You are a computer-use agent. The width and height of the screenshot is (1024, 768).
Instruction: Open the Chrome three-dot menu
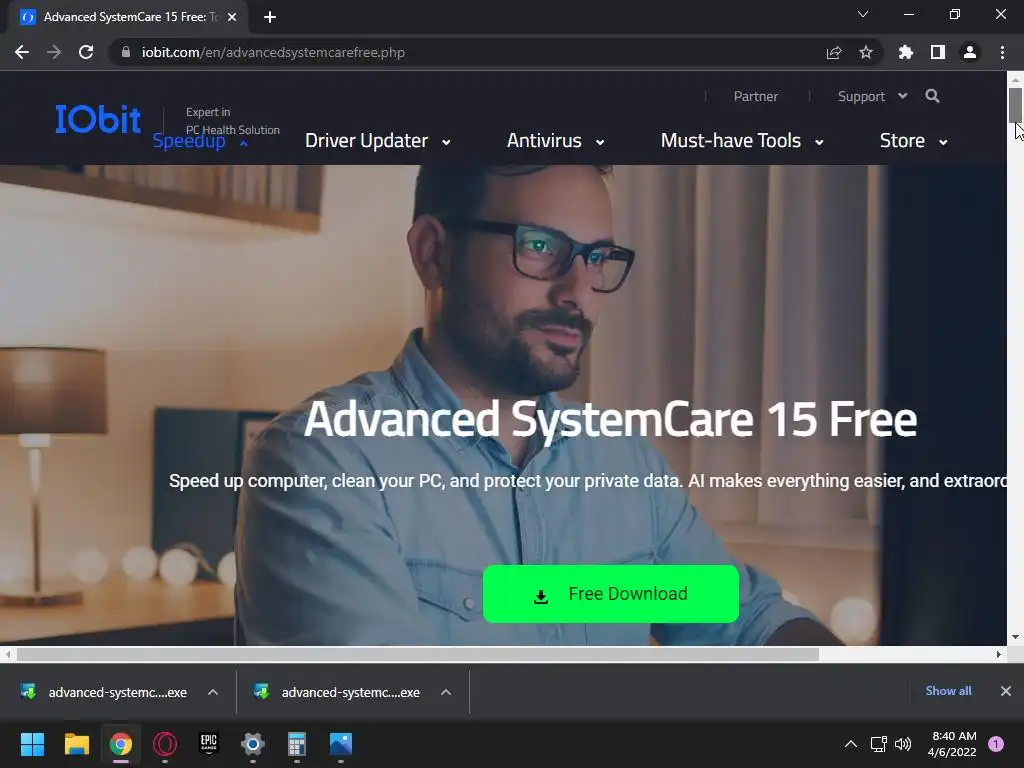[1002, 52]
